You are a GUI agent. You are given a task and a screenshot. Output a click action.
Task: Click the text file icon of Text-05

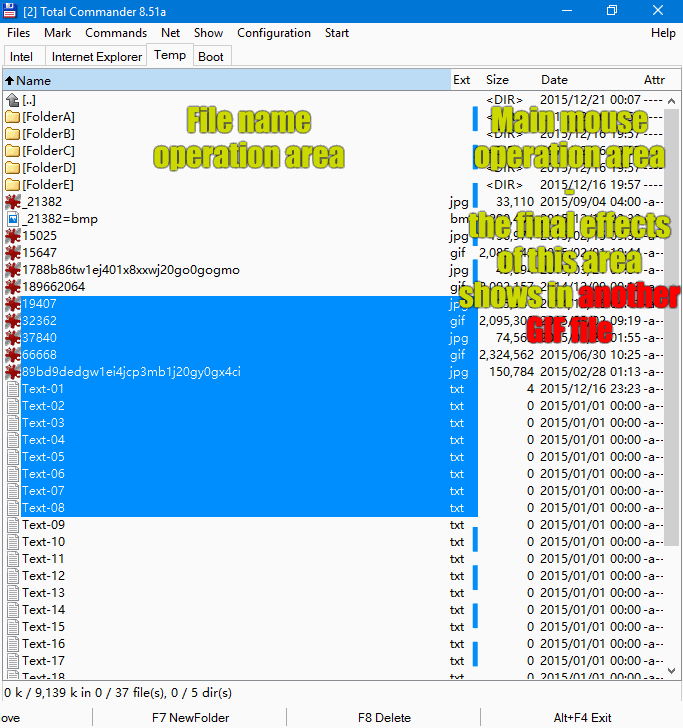pos(13,457)
